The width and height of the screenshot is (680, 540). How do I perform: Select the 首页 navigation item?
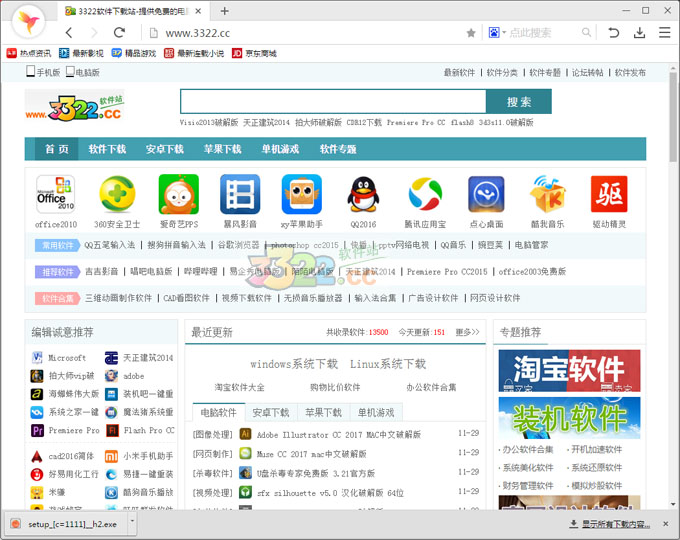[57, 149]
